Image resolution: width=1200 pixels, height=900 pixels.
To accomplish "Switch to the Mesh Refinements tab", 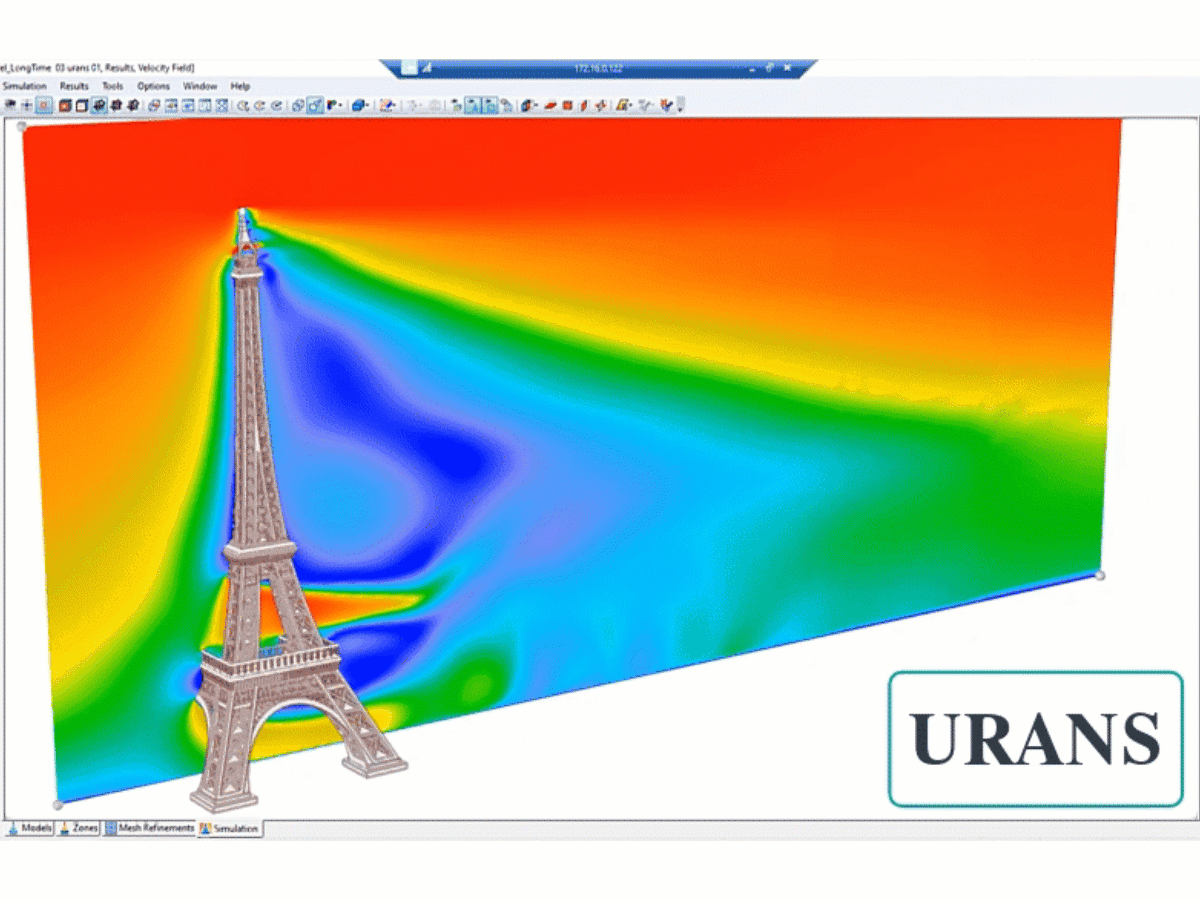I will point(155,828).
